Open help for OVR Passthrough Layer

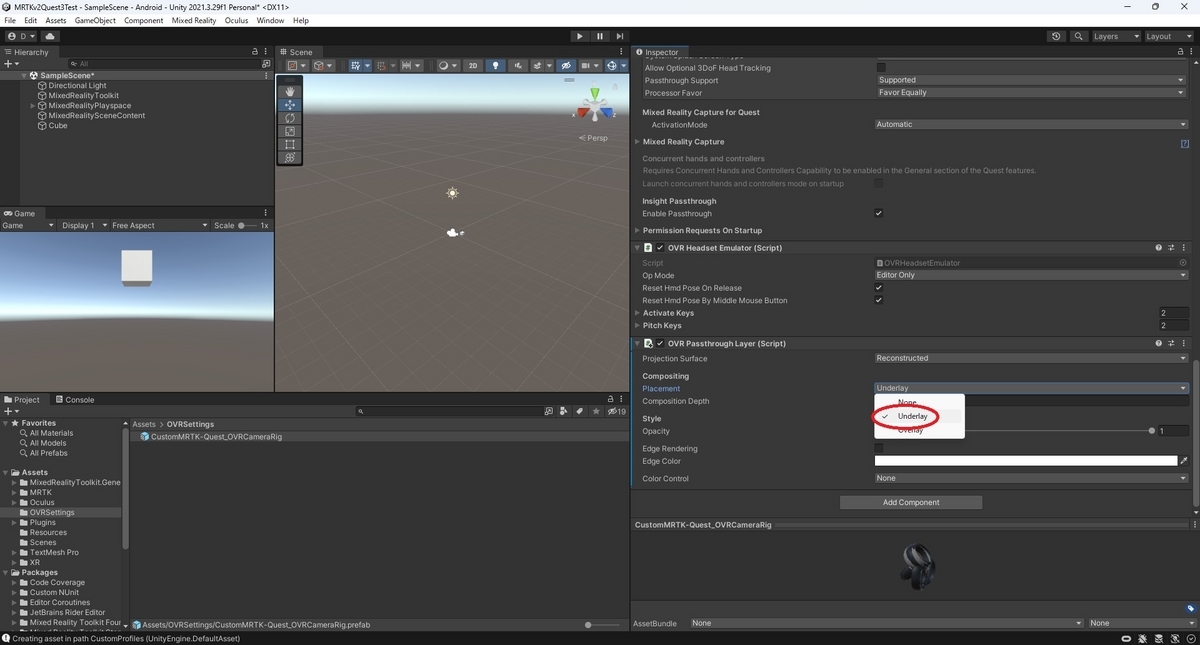[x=1159, y=343]
